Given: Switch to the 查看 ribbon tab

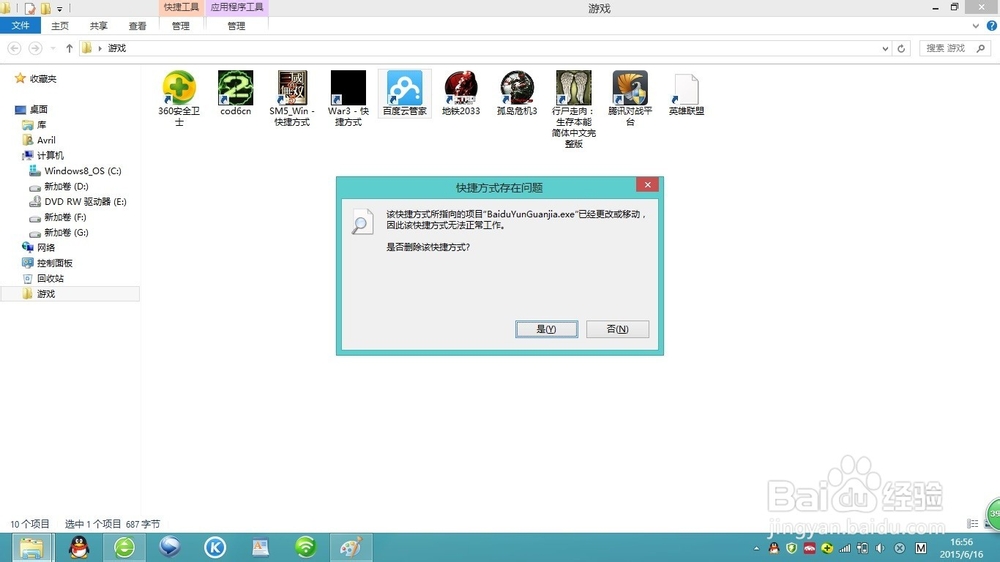Looking at the screenshot, I should click(x=137, y=26).
